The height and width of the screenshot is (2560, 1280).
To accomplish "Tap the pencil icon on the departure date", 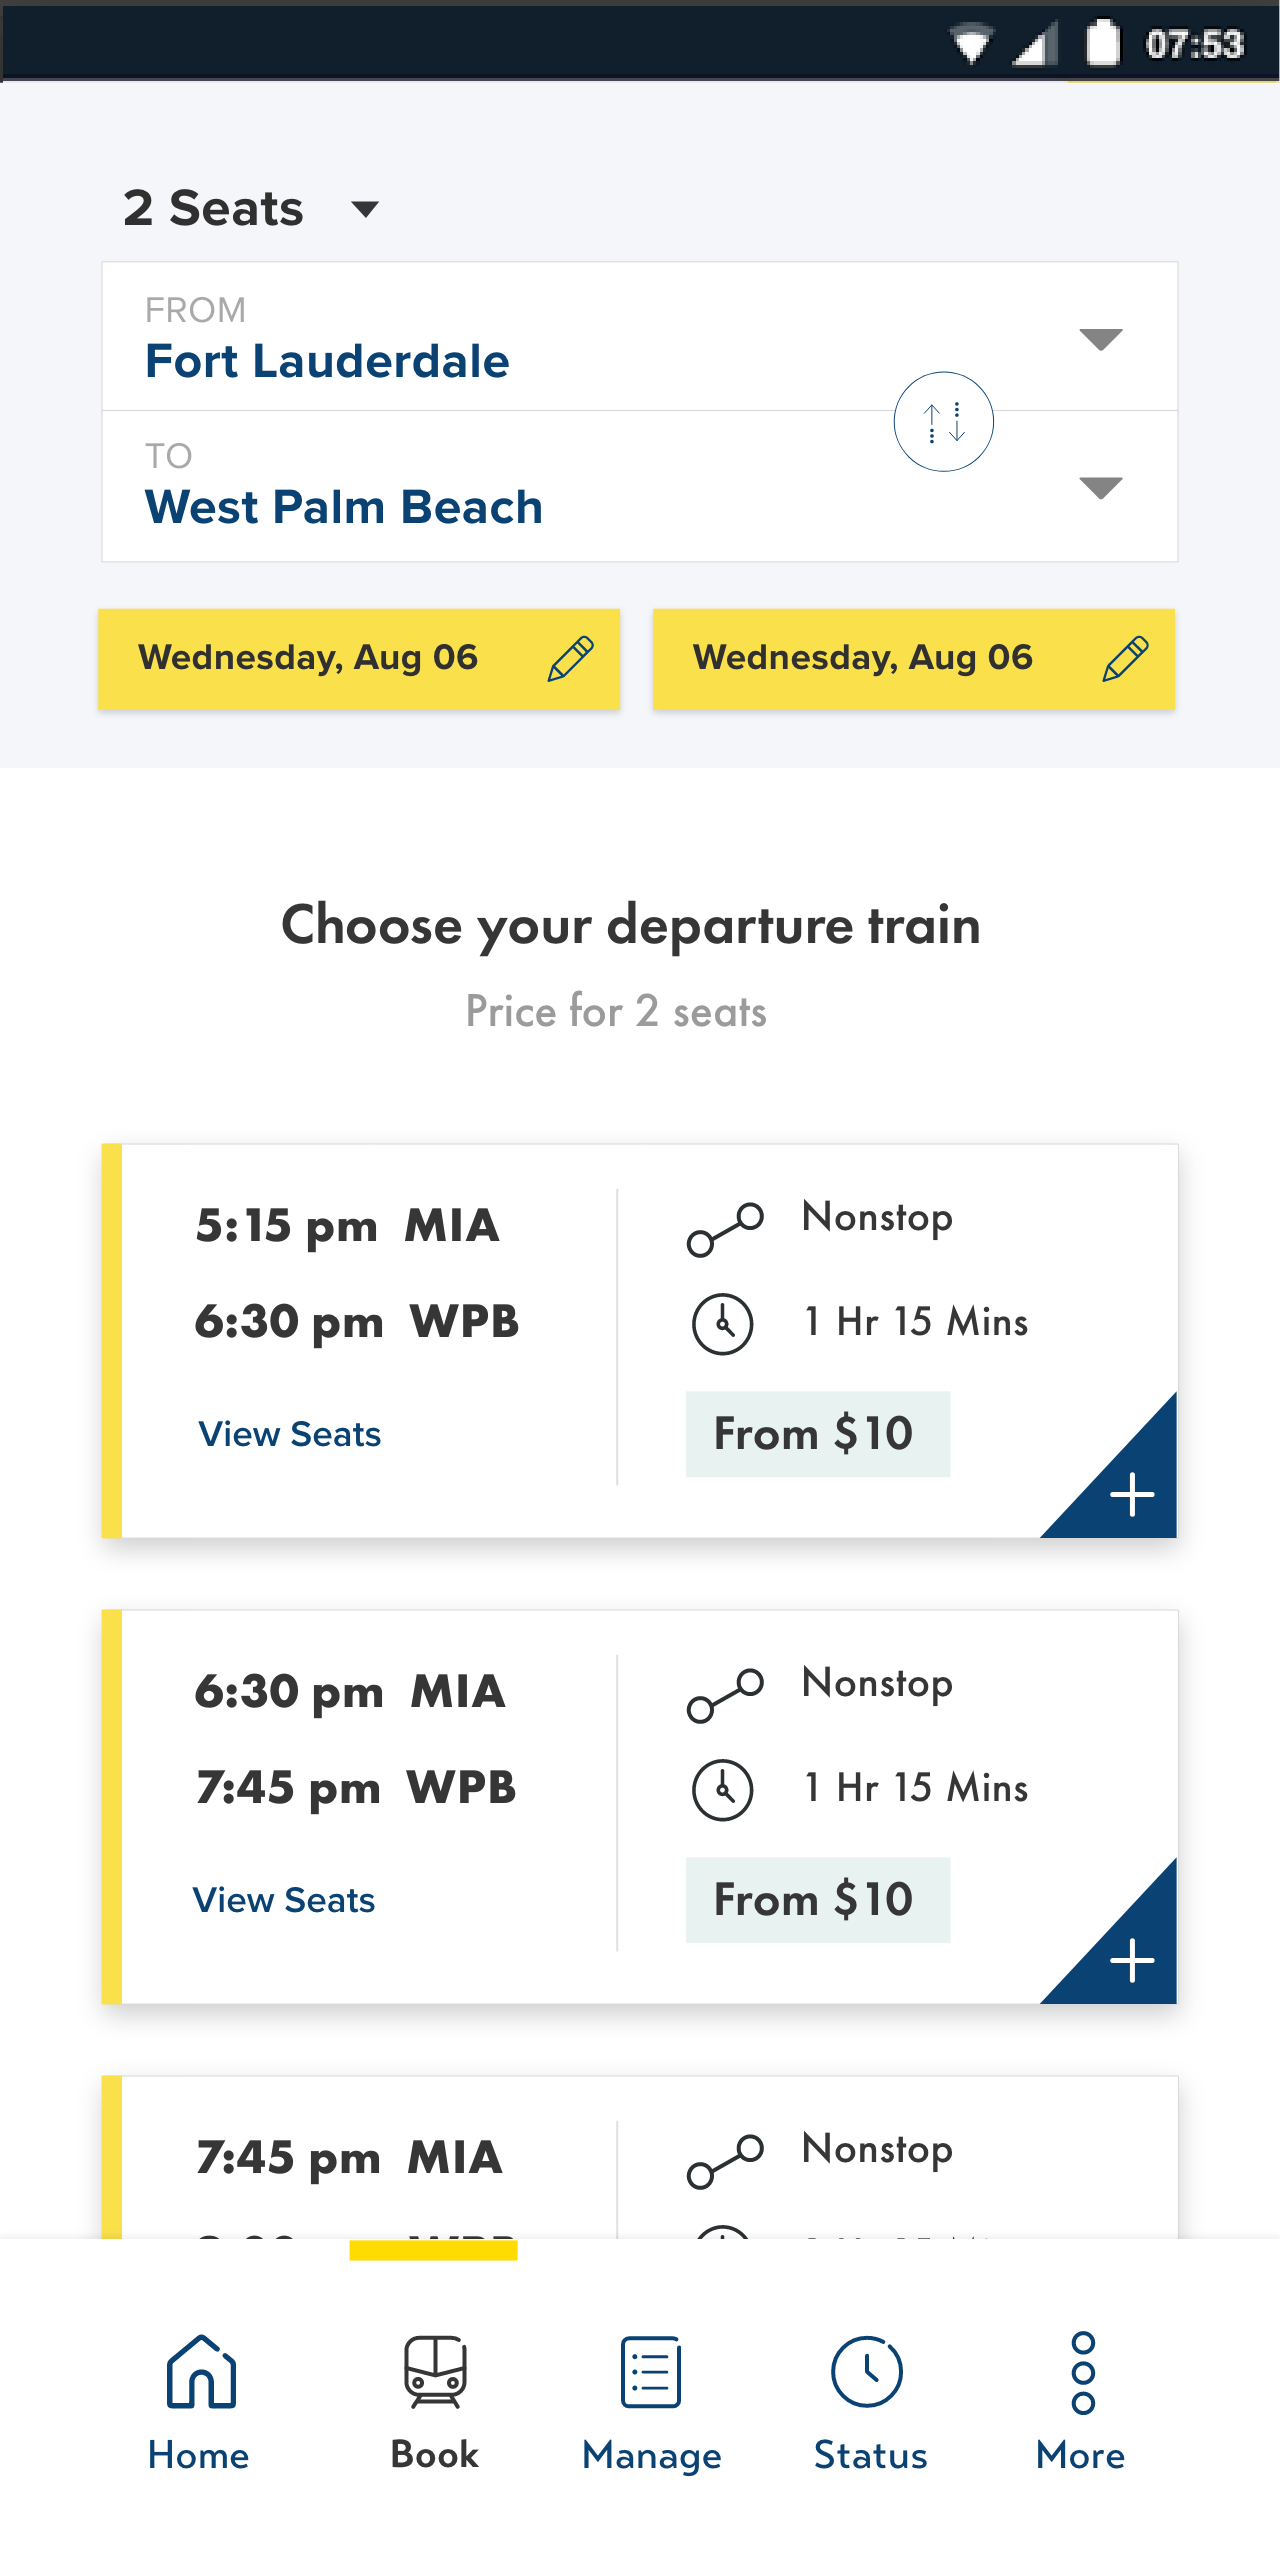I will pyautogui.click(x=571, y=659).
